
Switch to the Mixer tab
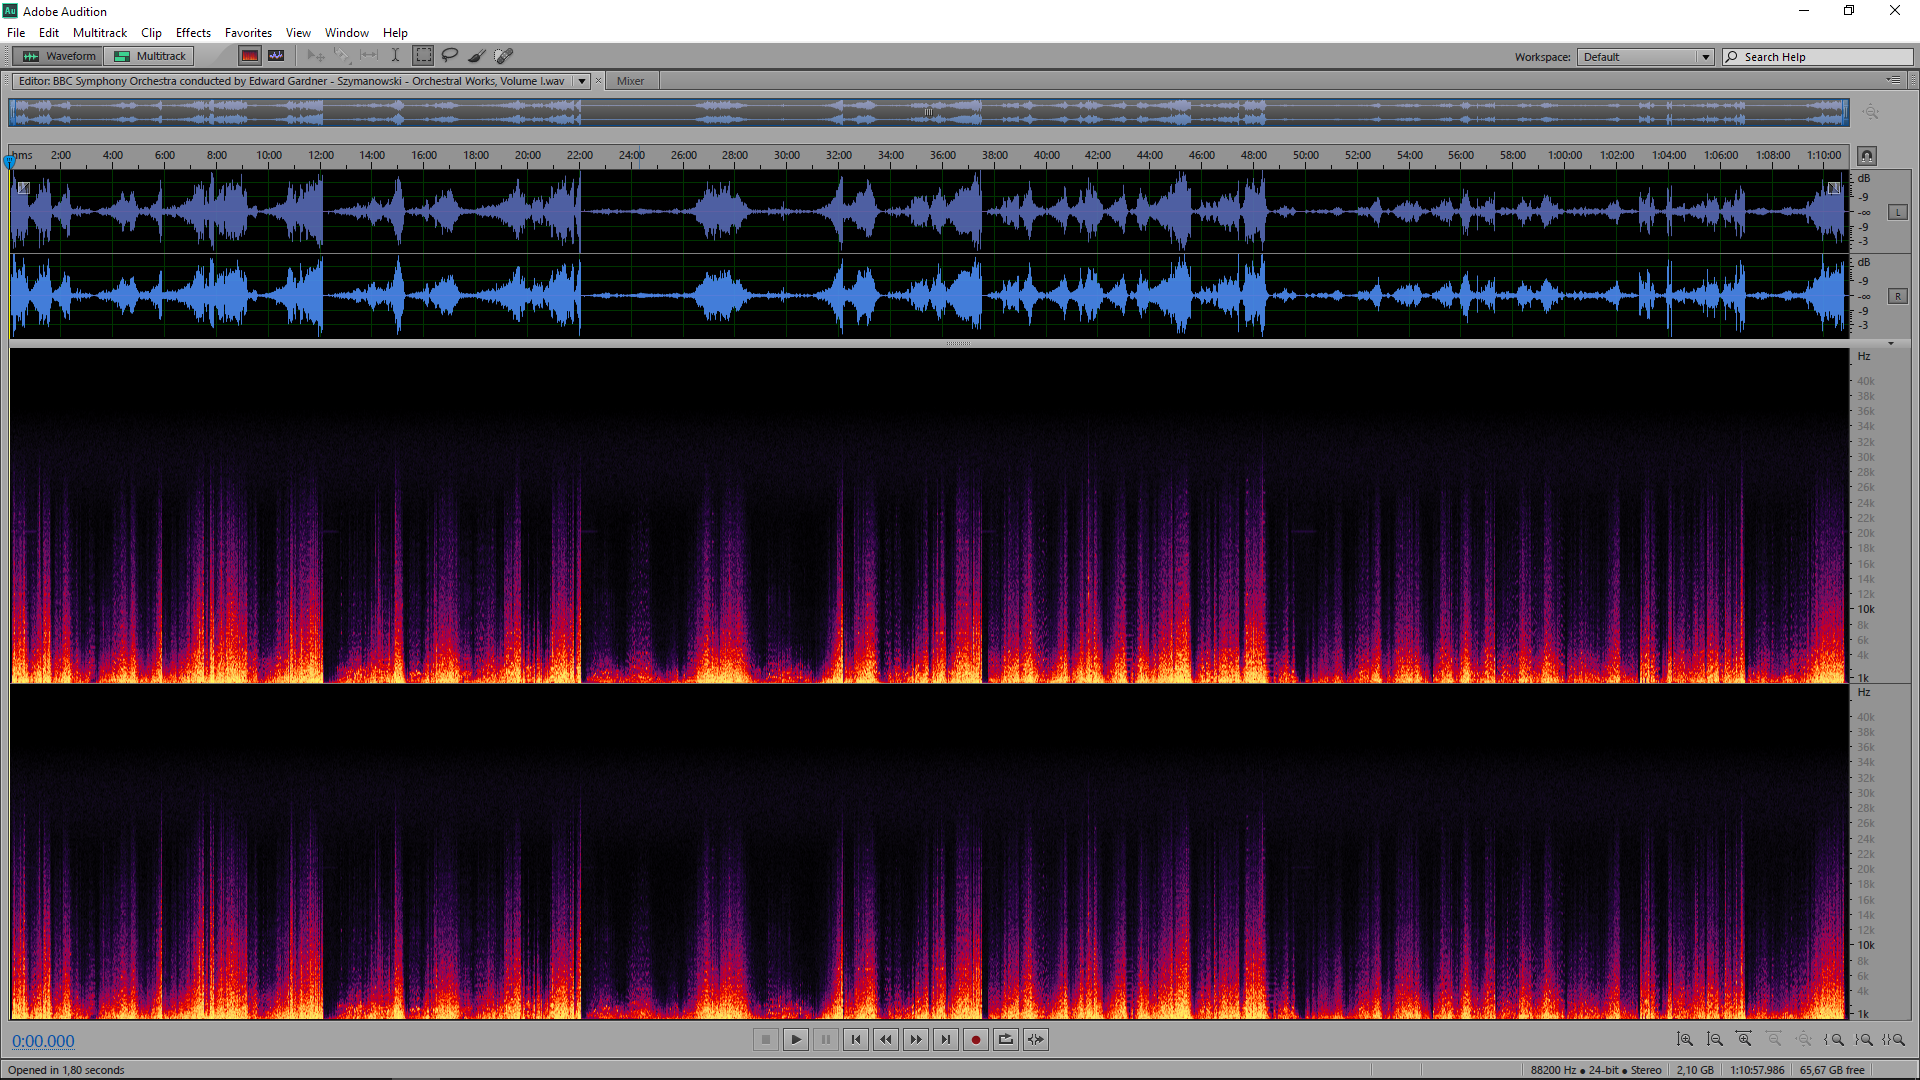pos(630,81)
